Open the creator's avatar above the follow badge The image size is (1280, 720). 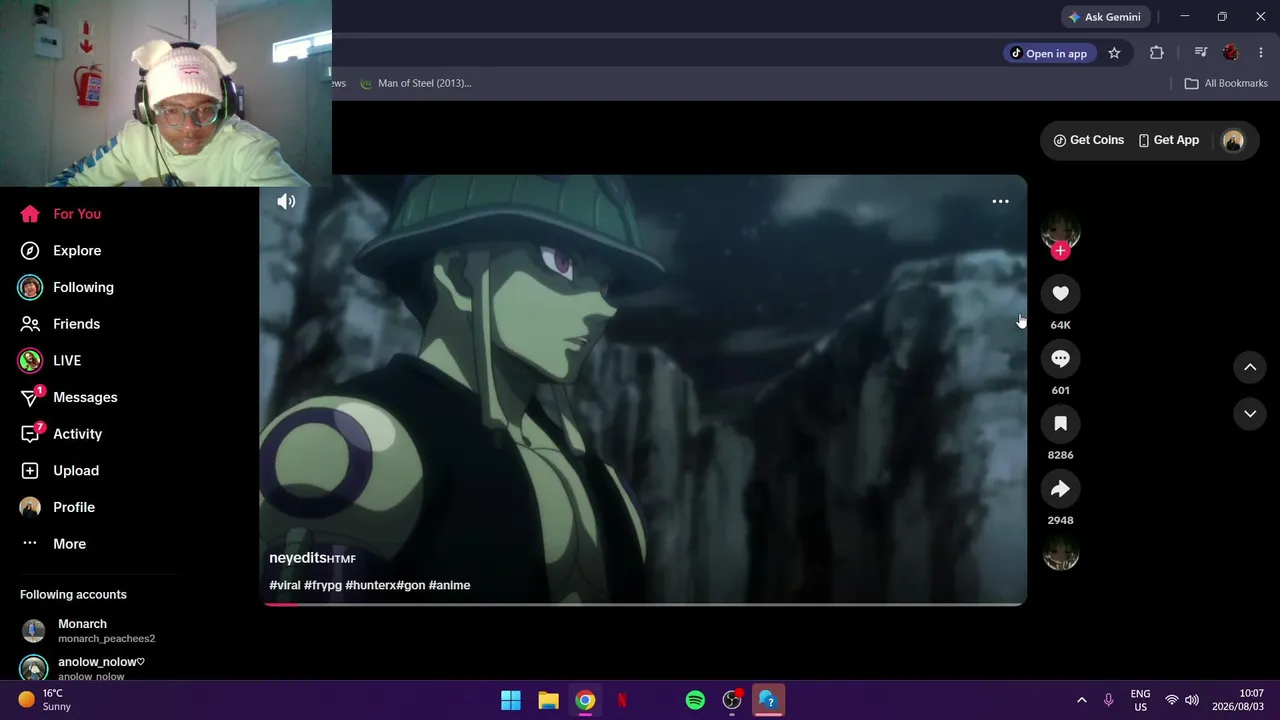tap(1061, 230)
